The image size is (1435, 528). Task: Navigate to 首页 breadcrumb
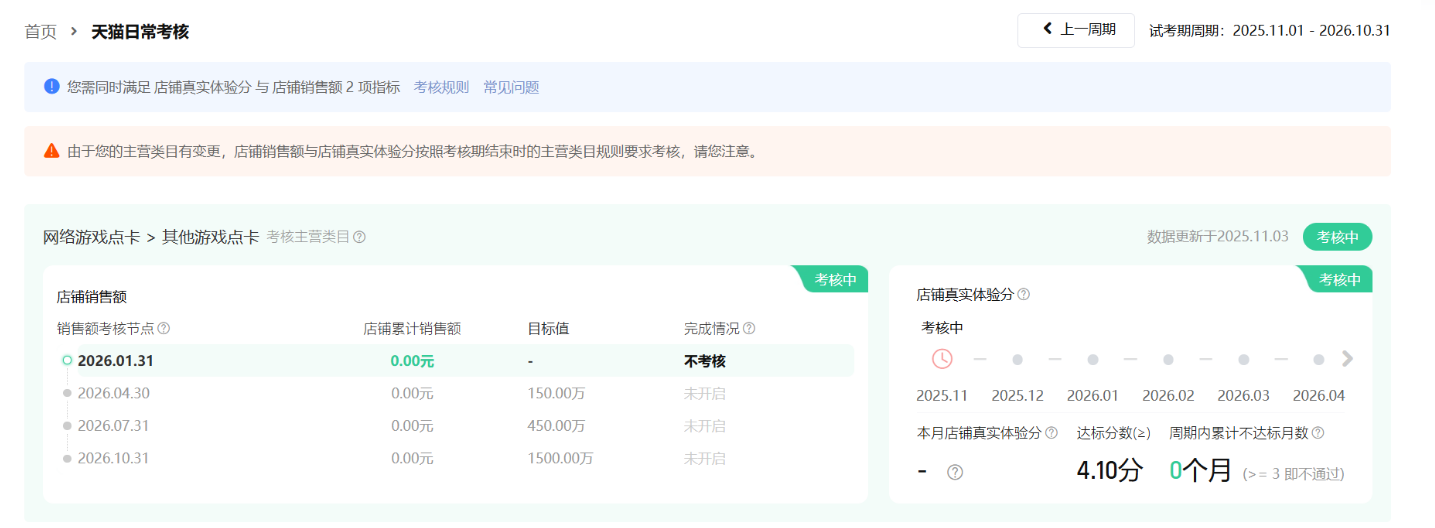(x=40, y=31)
